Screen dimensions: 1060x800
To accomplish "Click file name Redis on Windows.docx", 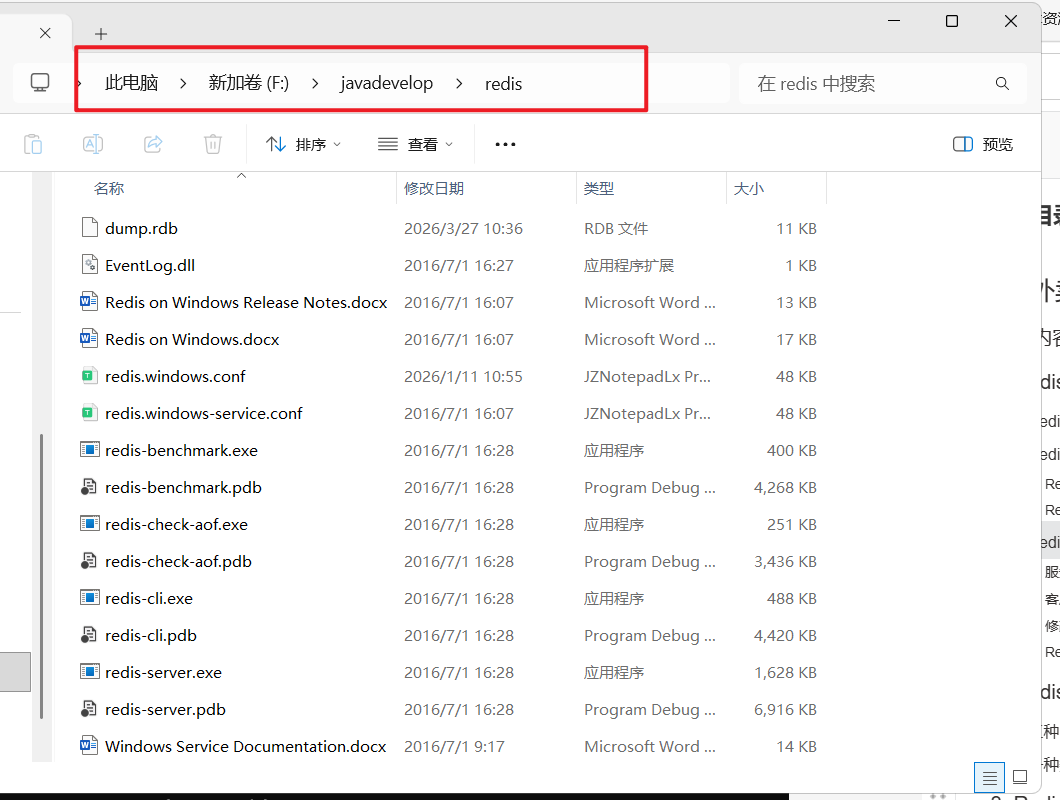I will coord(192,339).
